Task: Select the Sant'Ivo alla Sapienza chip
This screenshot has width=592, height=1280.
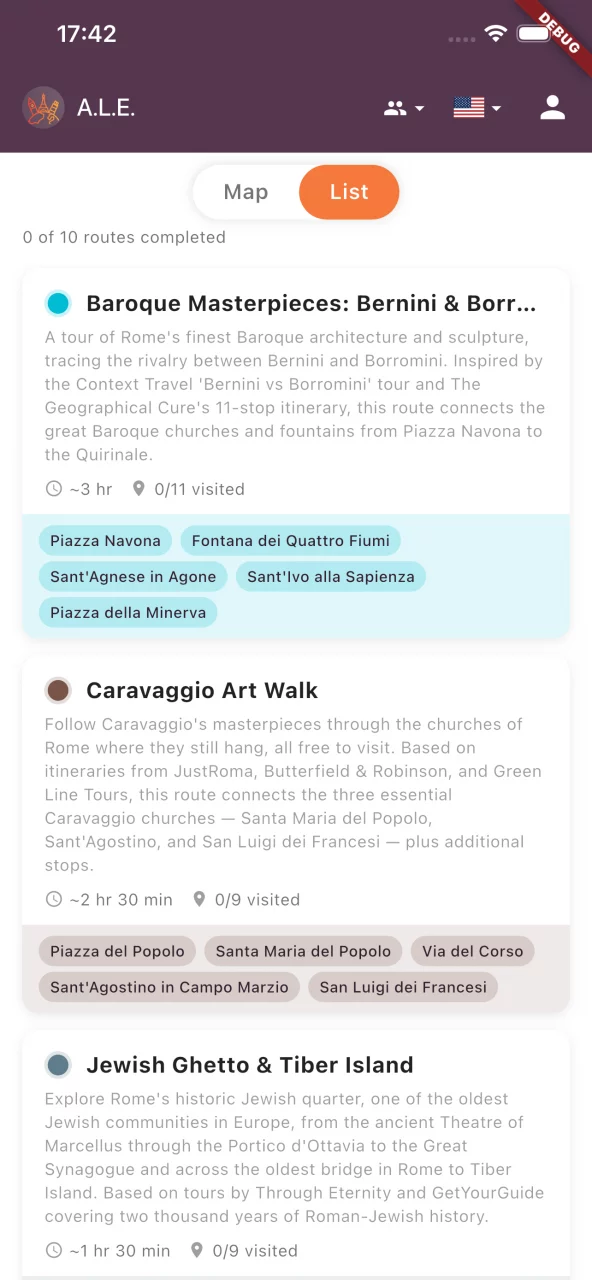Action: pos(331,577)
